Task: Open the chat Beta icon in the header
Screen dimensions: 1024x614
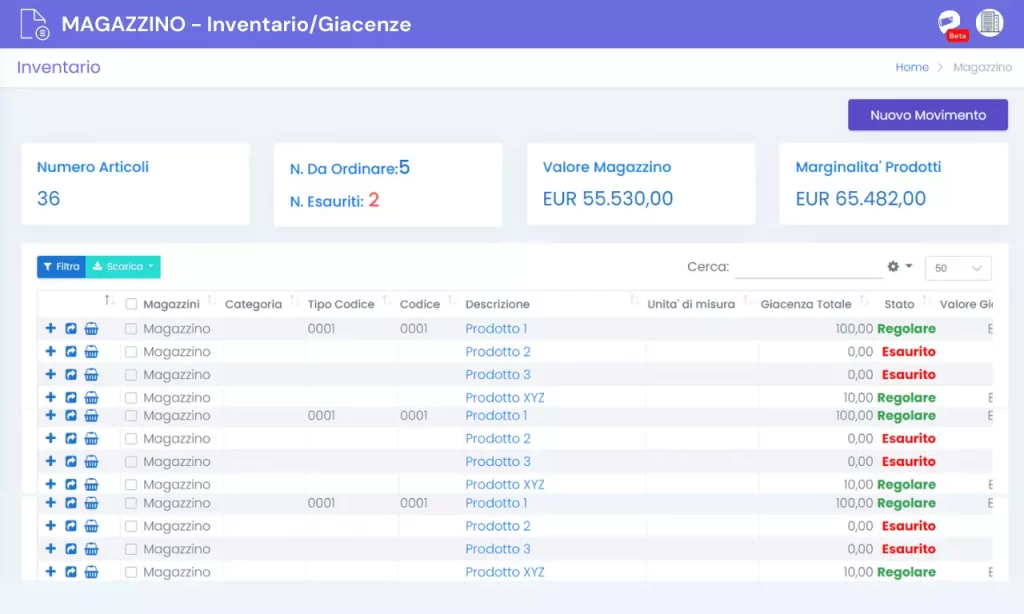Action: [x=951, y=25]
